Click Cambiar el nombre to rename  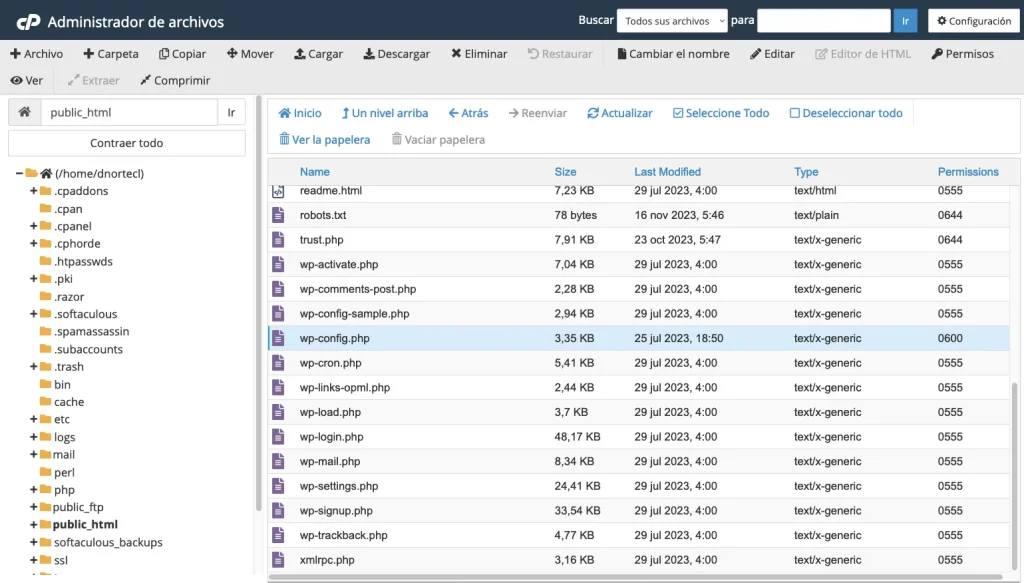673,54
